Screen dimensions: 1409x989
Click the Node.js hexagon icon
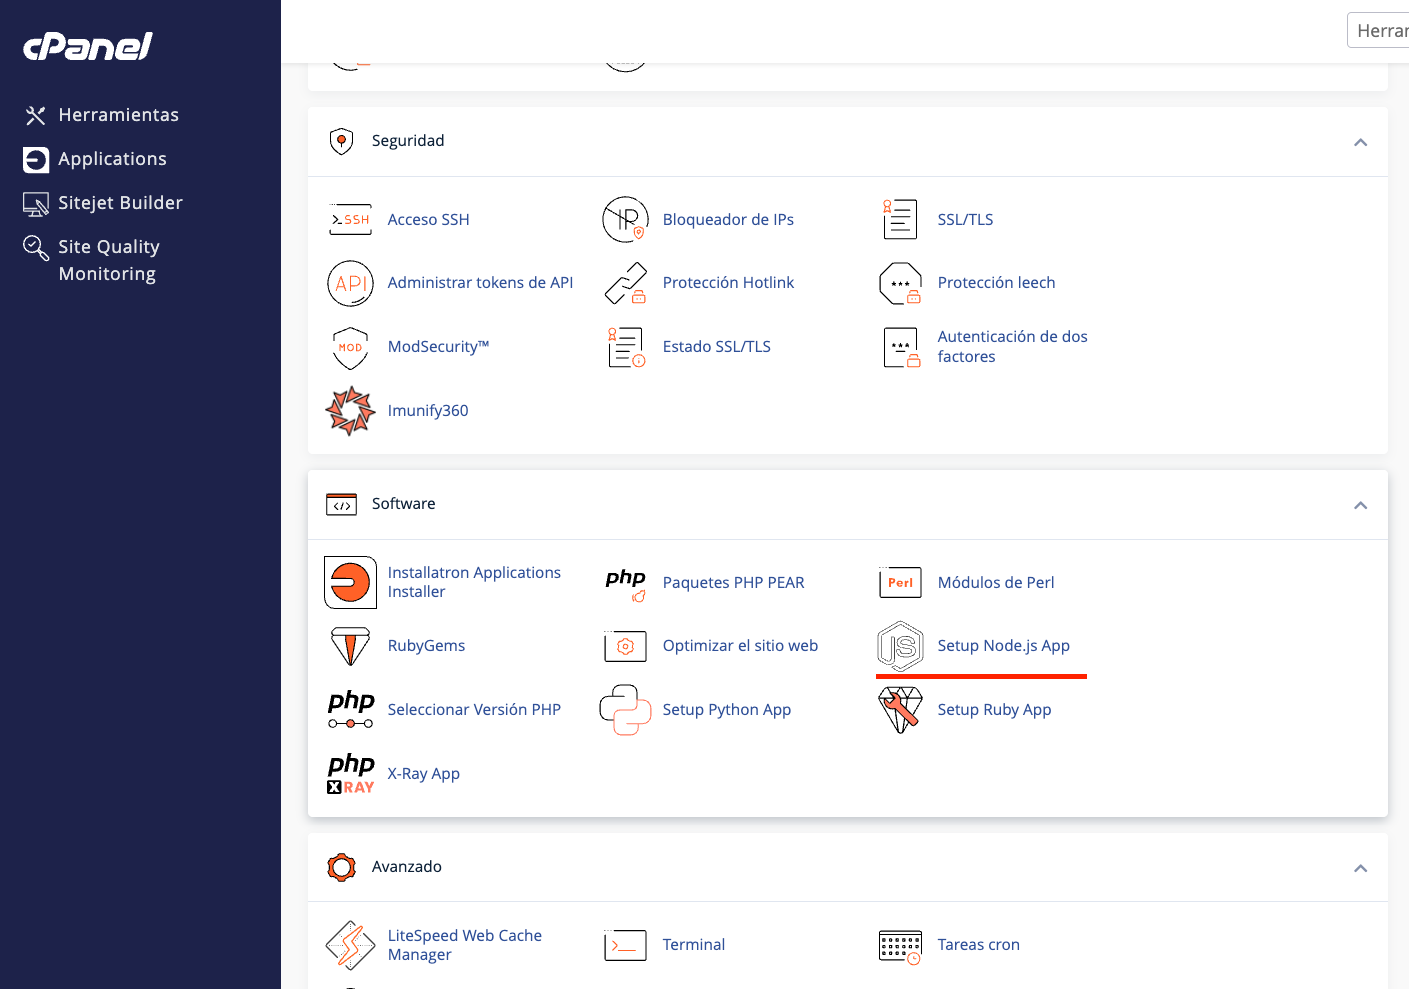(x=900, y=646)
